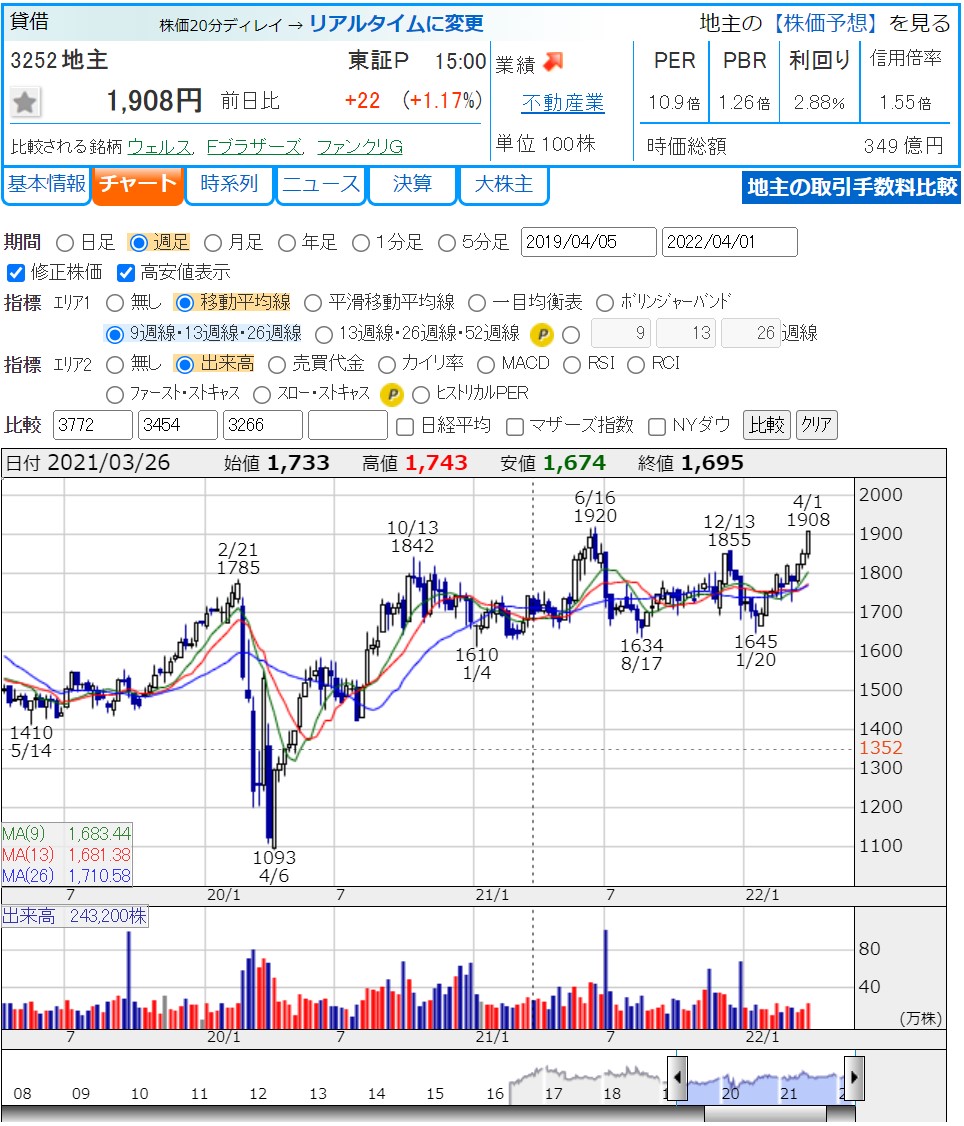This screenshot has width=964, height=1126.
Task: Select the 一目均衡表 indicator radio button
Action: [477, 303]
